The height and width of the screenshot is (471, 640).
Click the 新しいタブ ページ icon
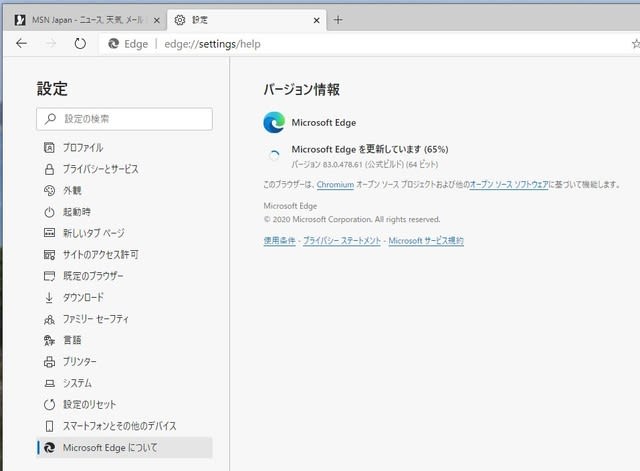[49, 233]
